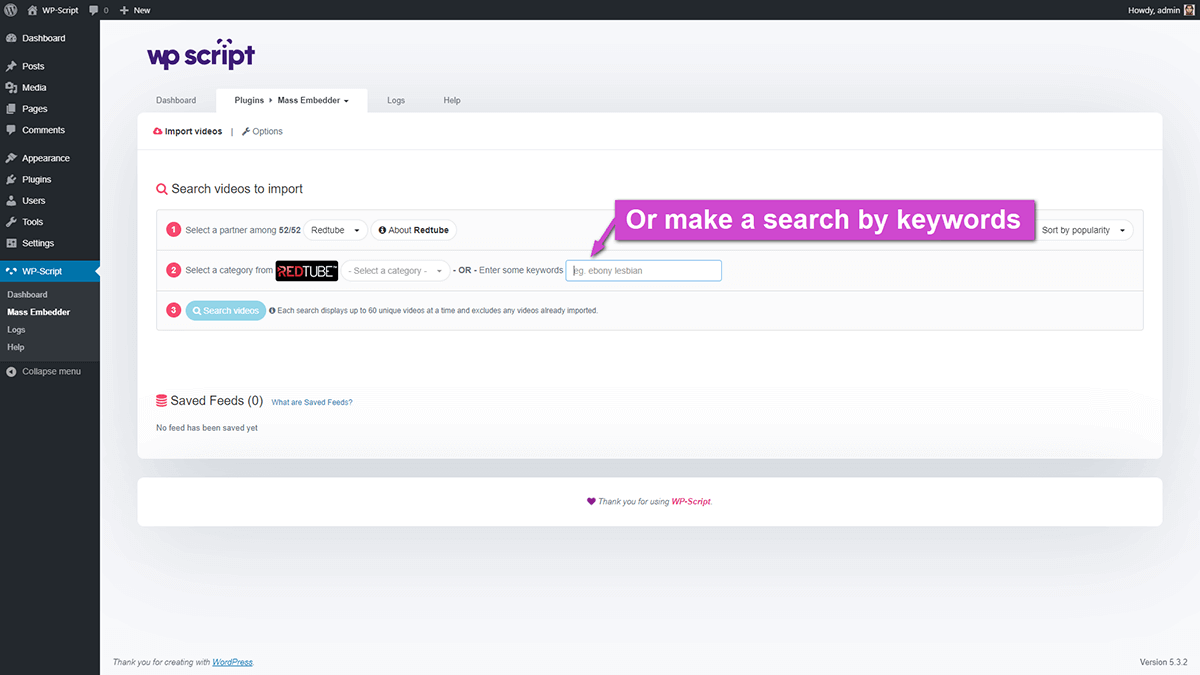Image resolution: width=1200 pixels, height=675 pixels.
Task: Click the Search videos button
Action: point(226,311)
